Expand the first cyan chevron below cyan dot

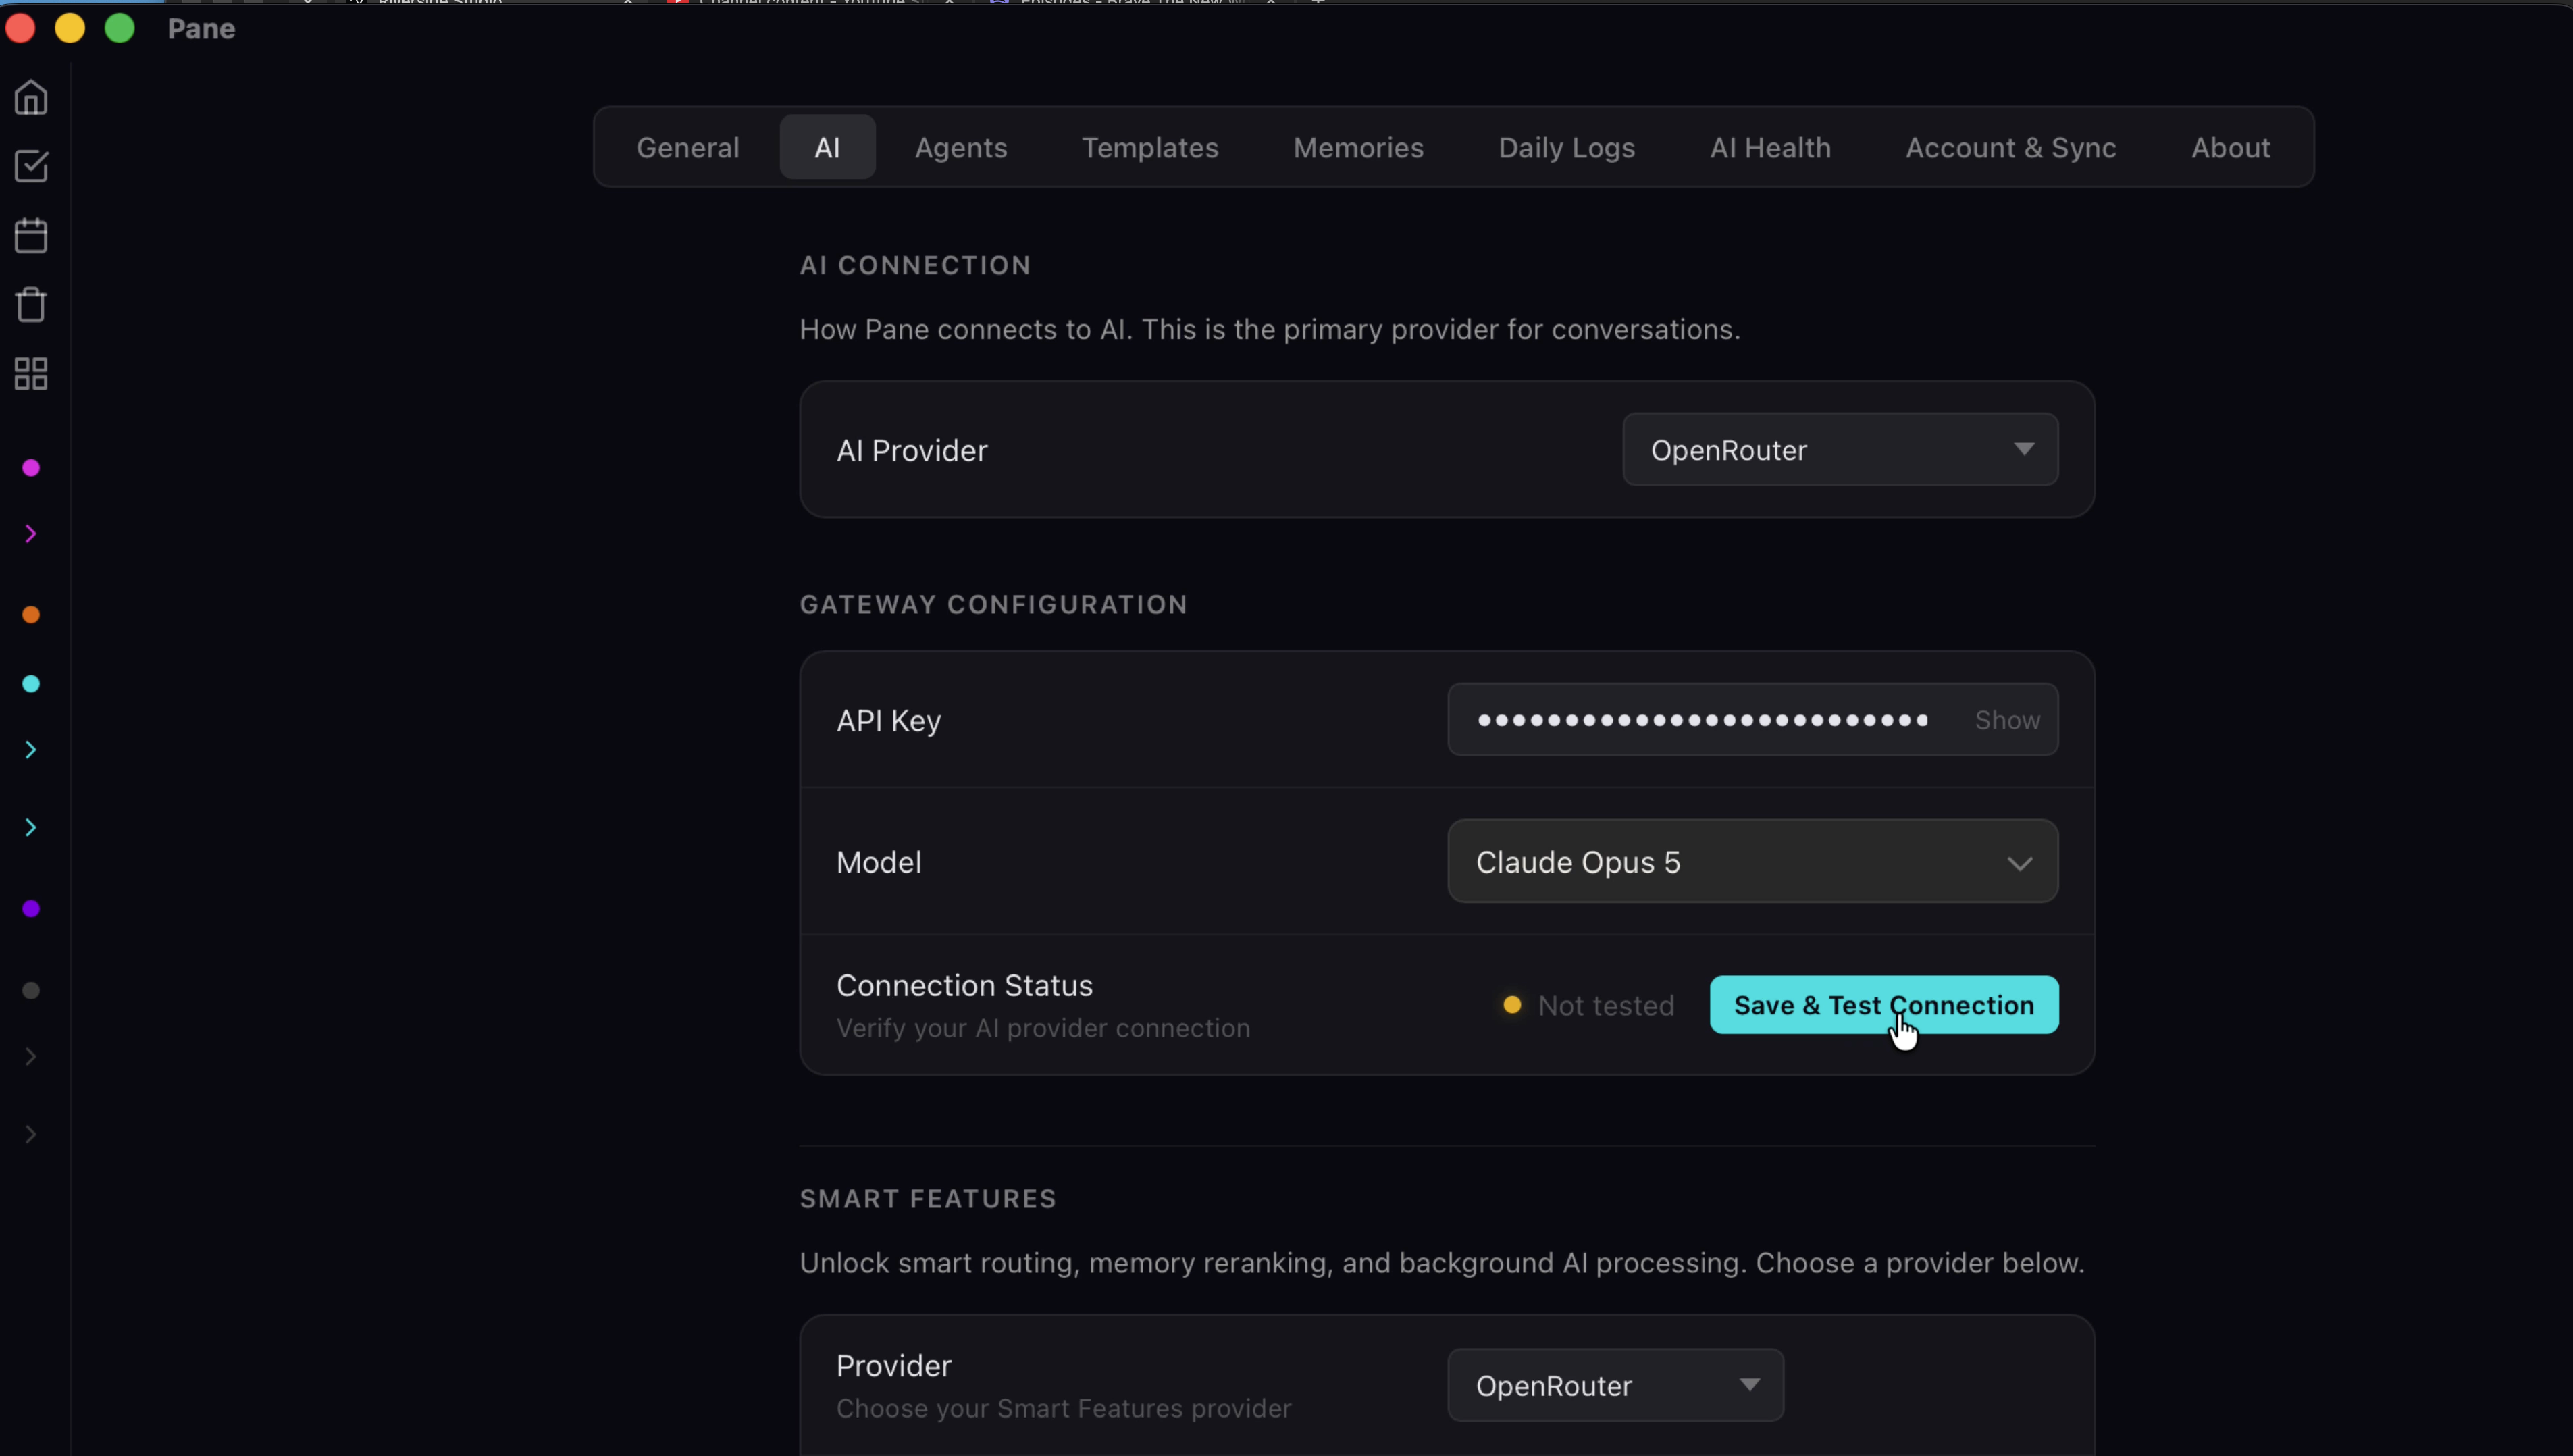pyautogui.click(x=31, y=750)
